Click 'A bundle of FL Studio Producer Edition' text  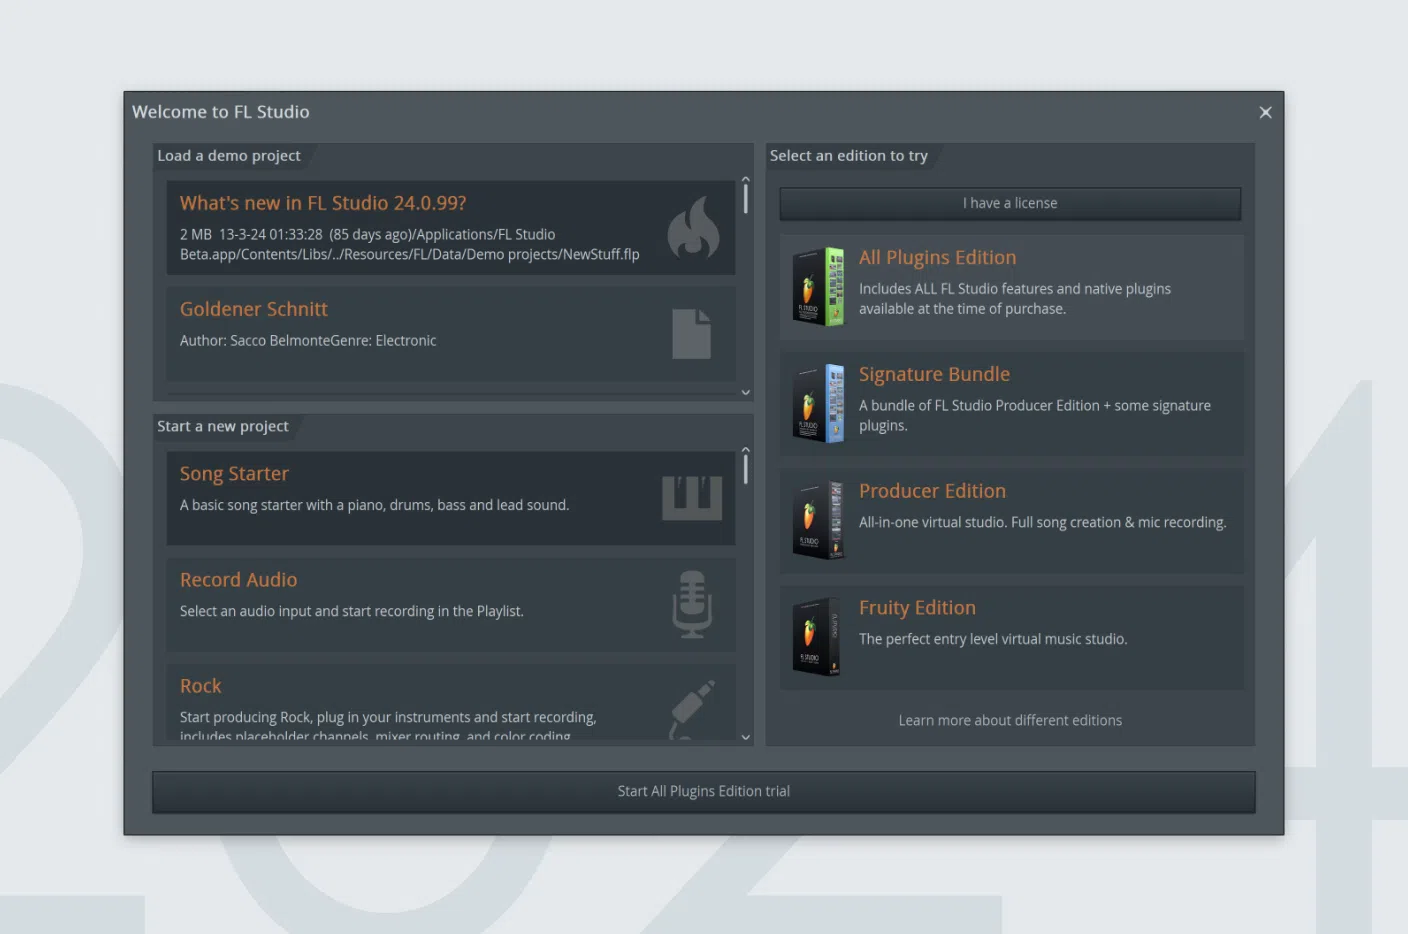coord(1034,415)
